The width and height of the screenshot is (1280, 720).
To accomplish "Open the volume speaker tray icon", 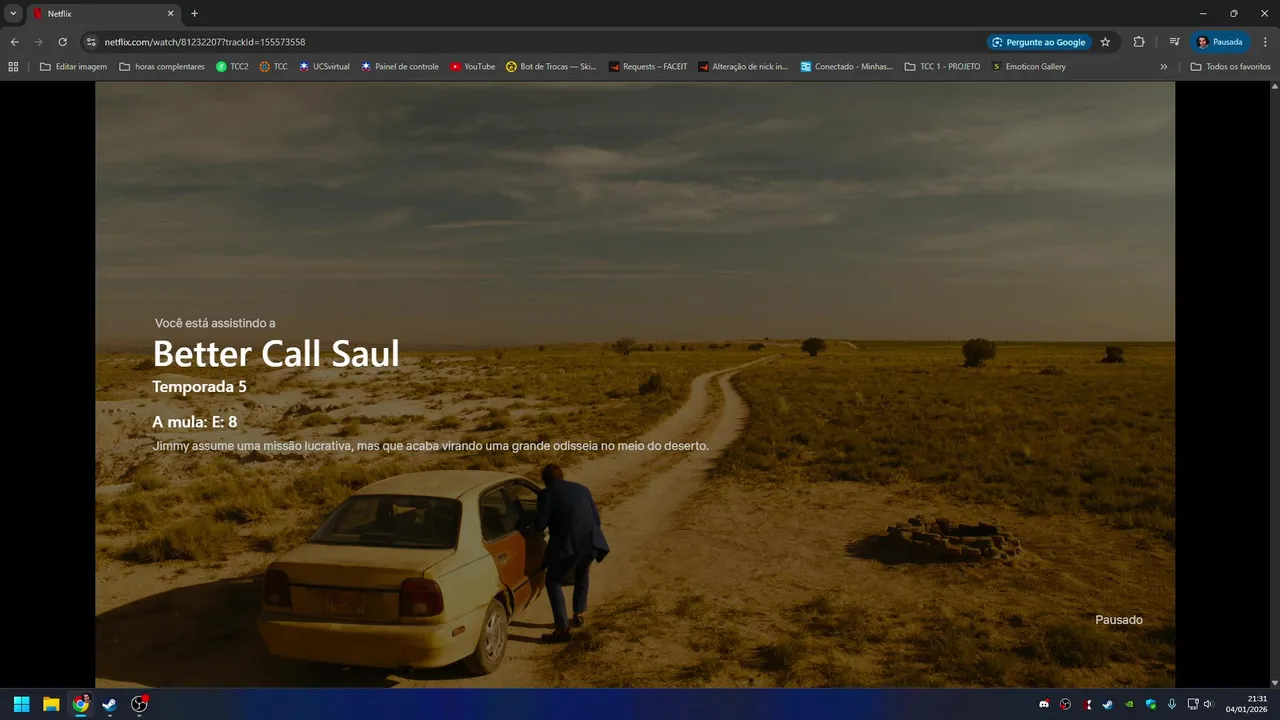I will coord(1208,704).
